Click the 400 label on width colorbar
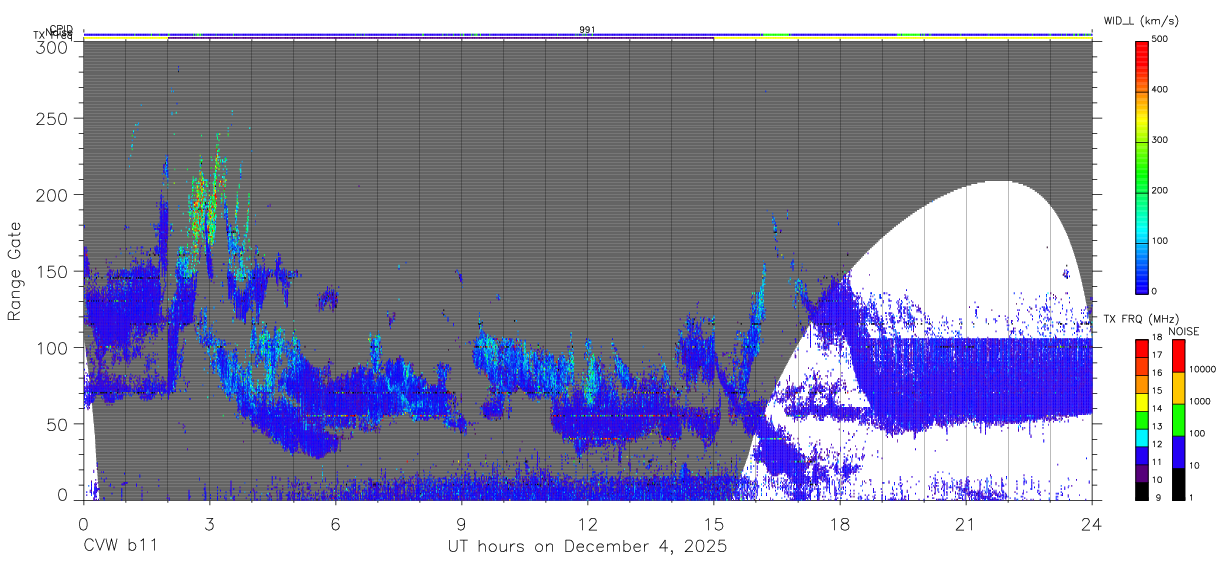Image resolution: width=1228 pixels, height=567 pixels. pyautogui.click(x=1160, y=90)
